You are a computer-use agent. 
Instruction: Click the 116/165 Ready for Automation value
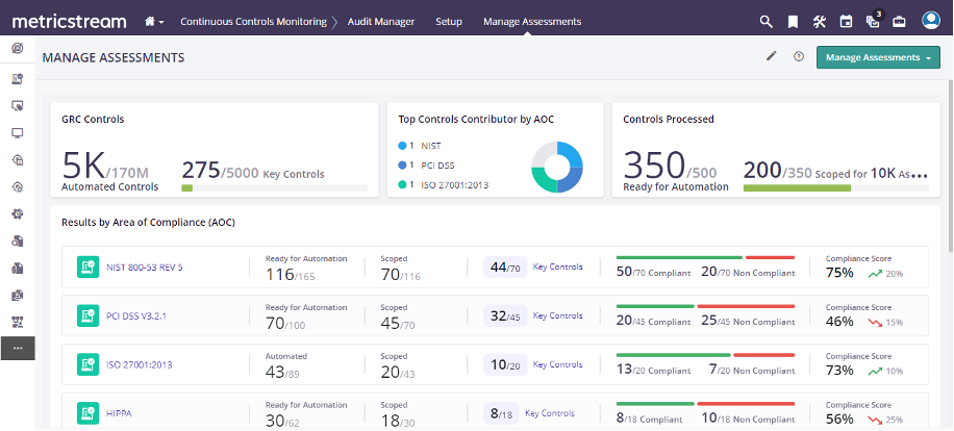pos(290,275)
